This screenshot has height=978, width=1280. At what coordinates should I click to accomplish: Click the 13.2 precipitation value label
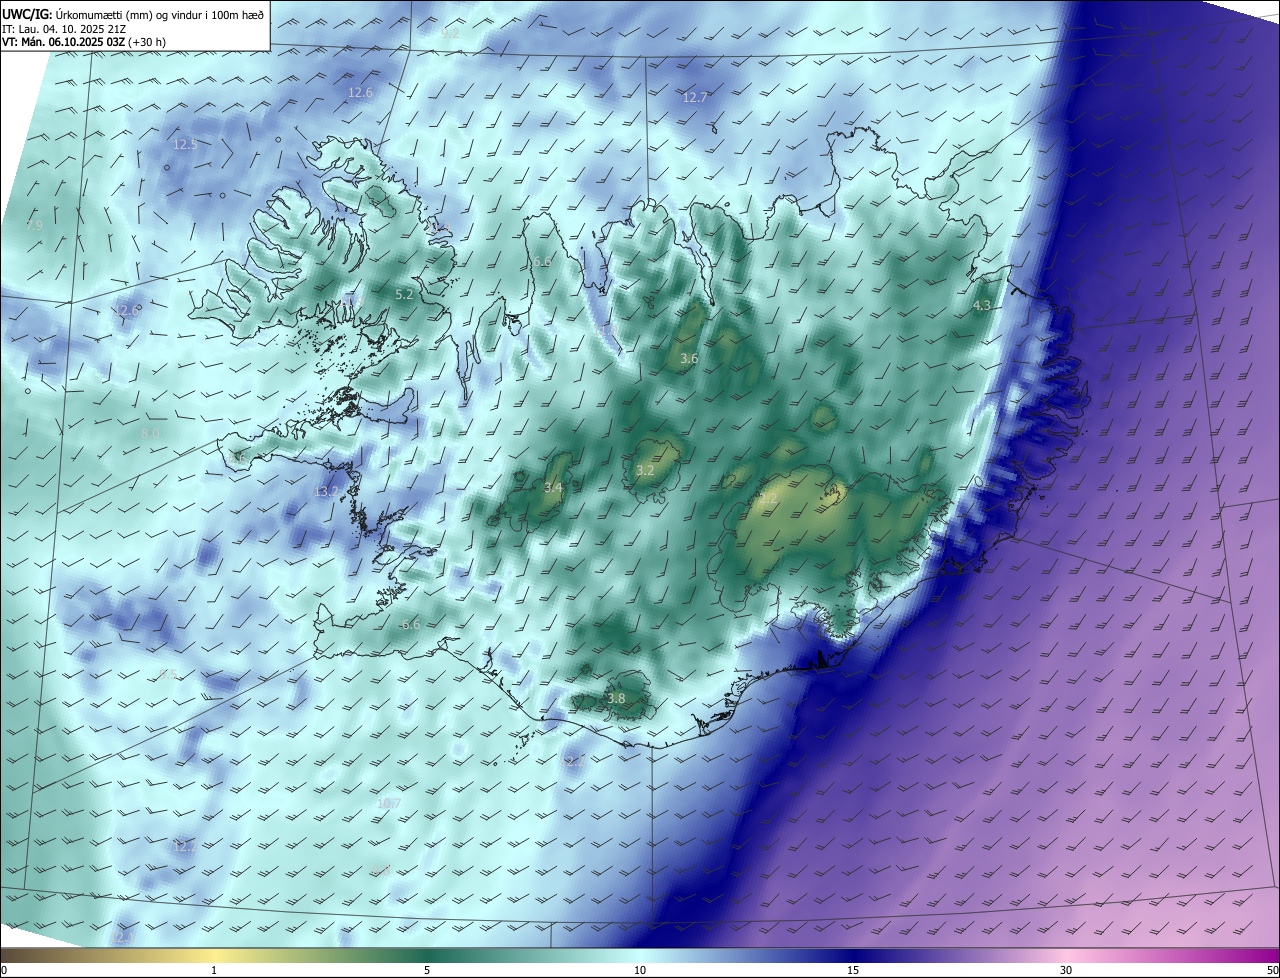click(x=327, y=492)
